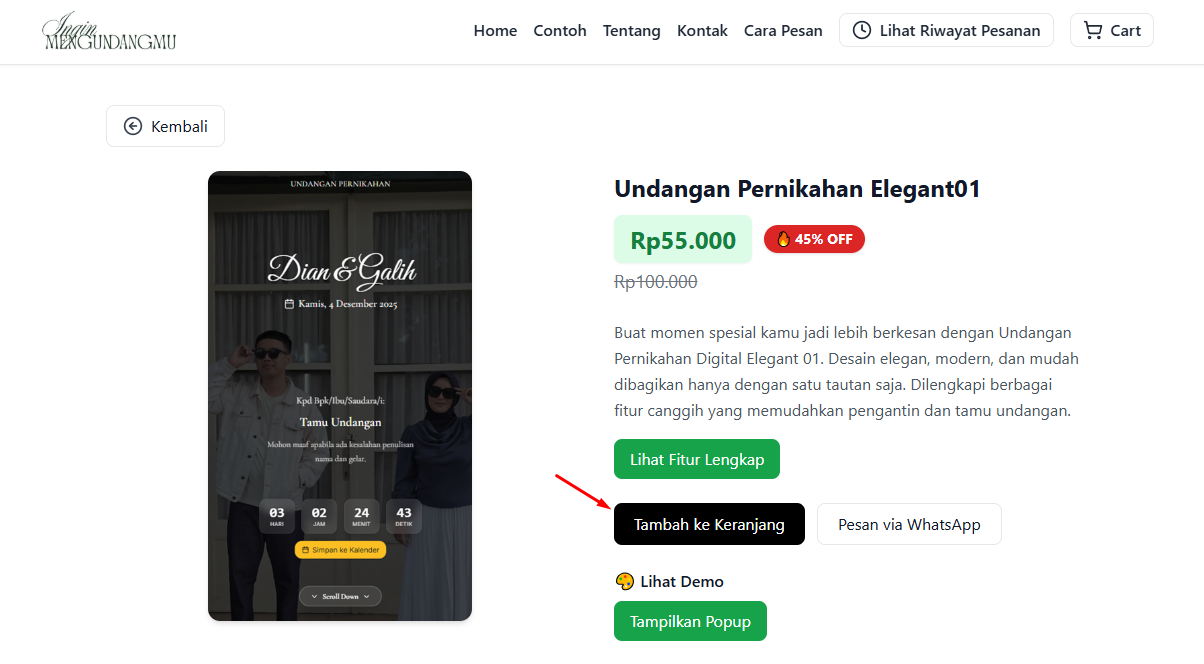Viewport: 1204px width, 664px height.
Task: Click the calendar icon on Simpan ke Kalender
Action: pos(305,550)
